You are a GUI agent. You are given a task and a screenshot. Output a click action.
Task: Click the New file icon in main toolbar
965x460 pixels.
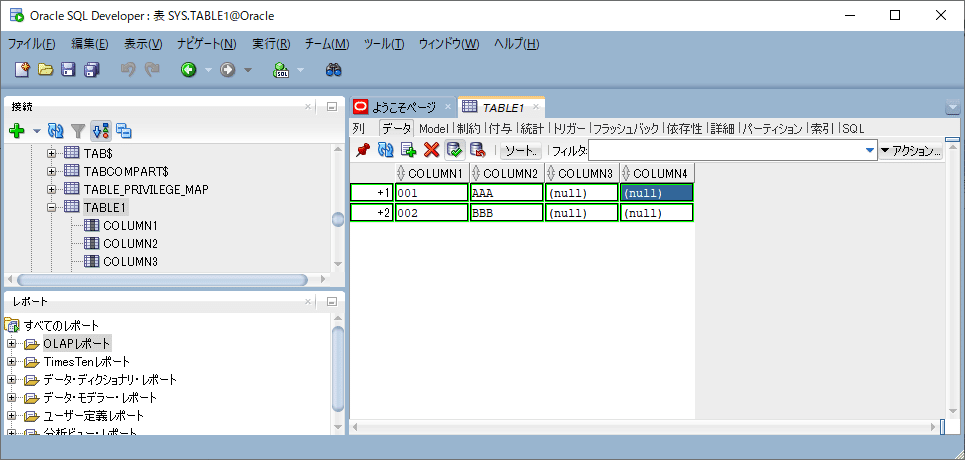pos(22,70)
